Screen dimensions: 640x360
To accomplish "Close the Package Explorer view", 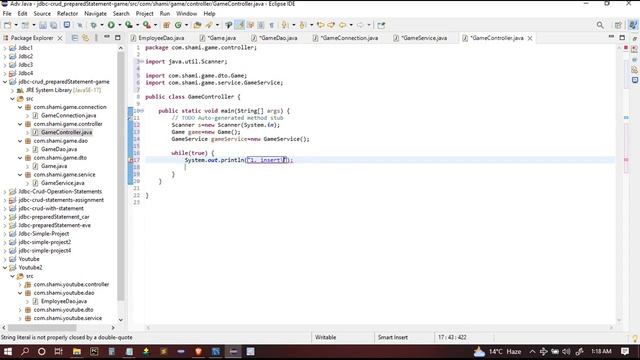I will [60, 38].
